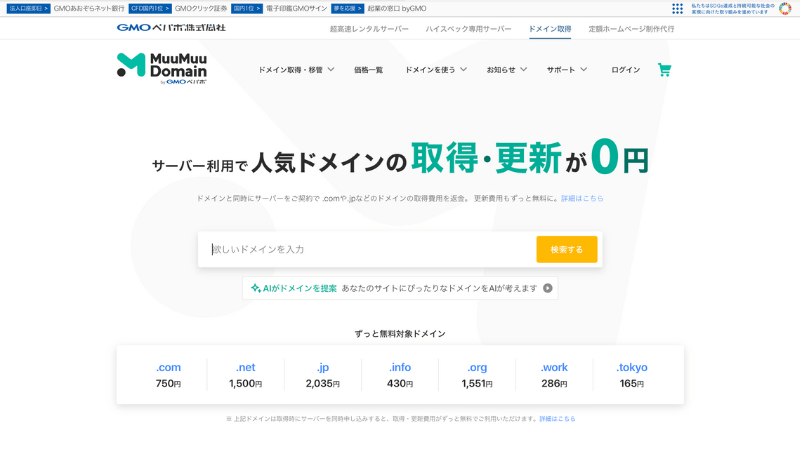This screenshot has height=450, width=800.
Task: Open the SDGs initiative text link
Action: pyautogui.click(x=733, y=9)
